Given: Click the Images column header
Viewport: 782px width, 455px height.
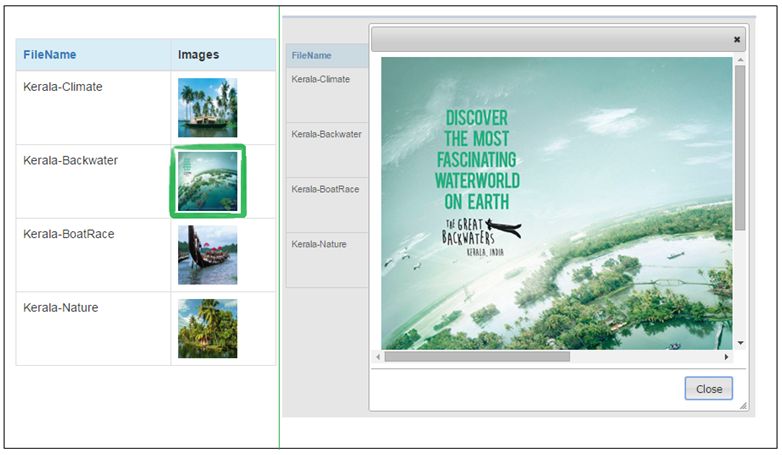Looking at the screenshot, I should (x=198, y=55).
